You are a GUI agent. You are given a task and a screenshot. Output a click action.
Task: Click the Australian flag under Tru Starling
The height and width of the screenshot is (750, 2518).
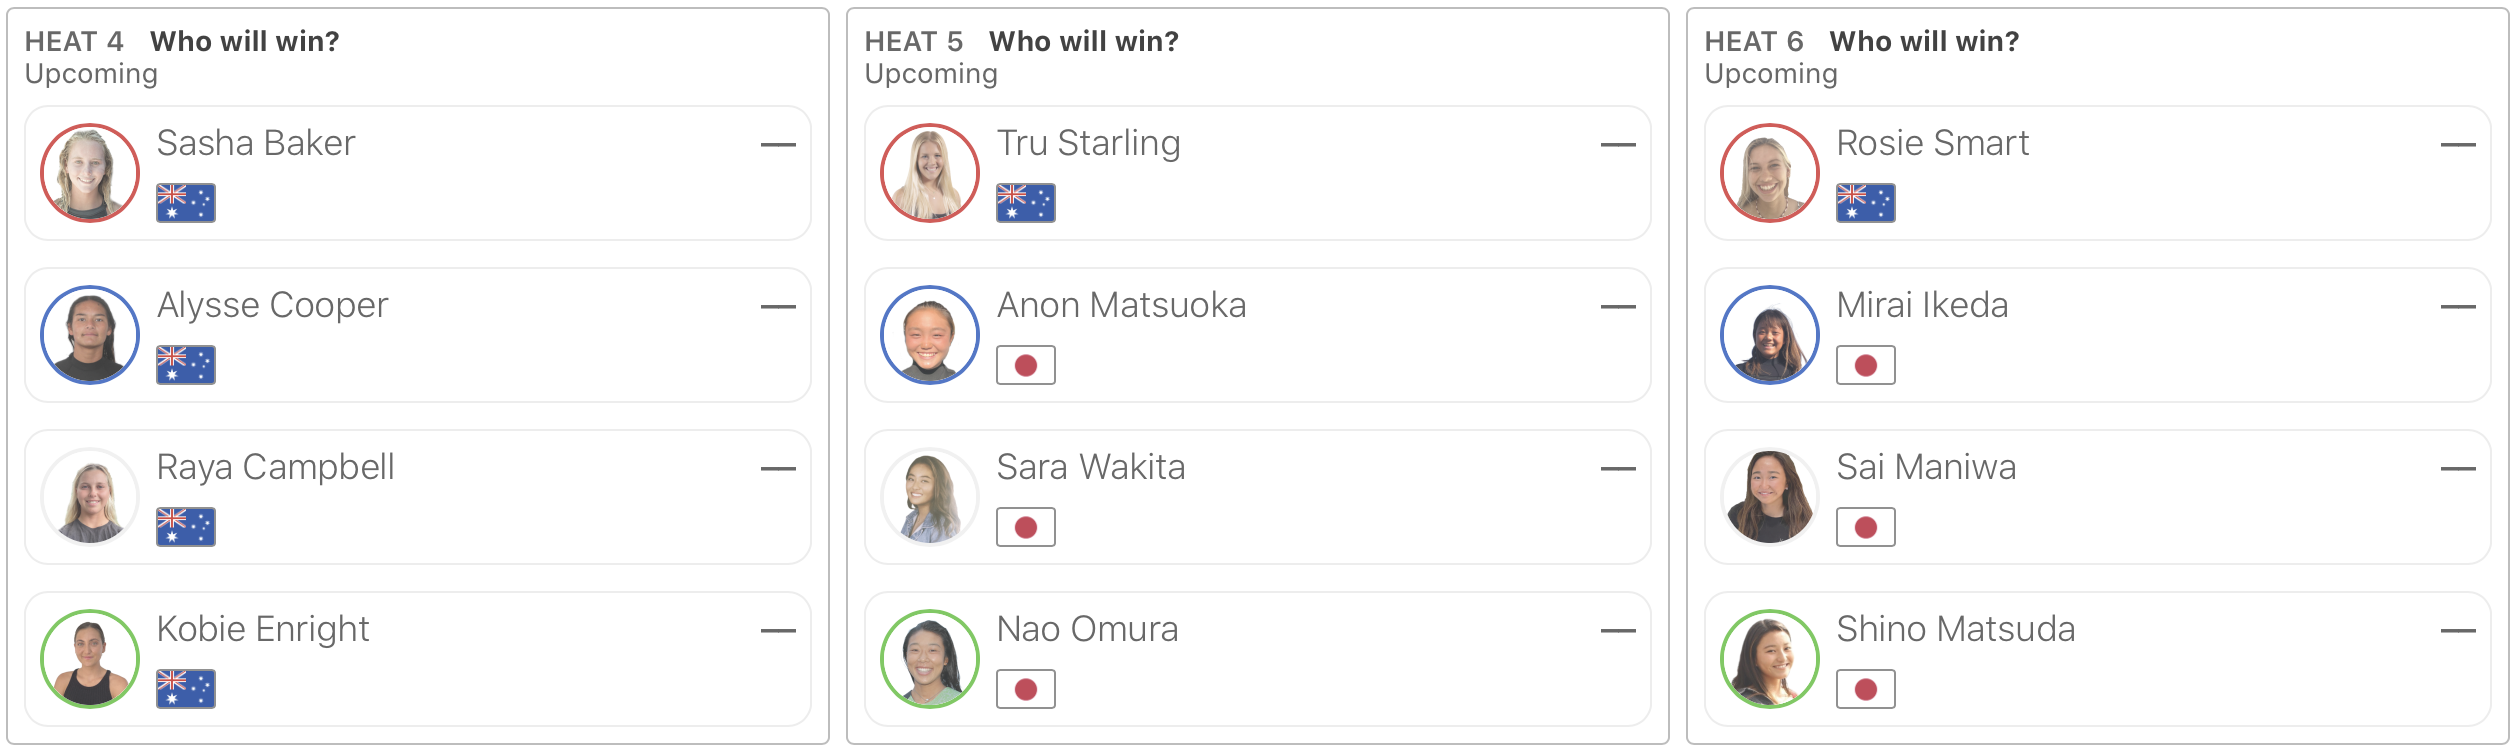[1025, 203]
